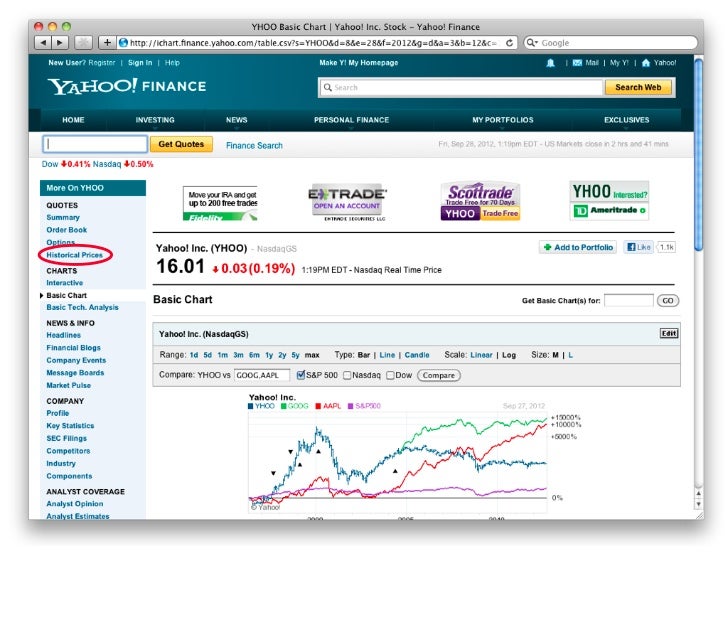Open the Analyst Opinion link

[x=75, y=504]
